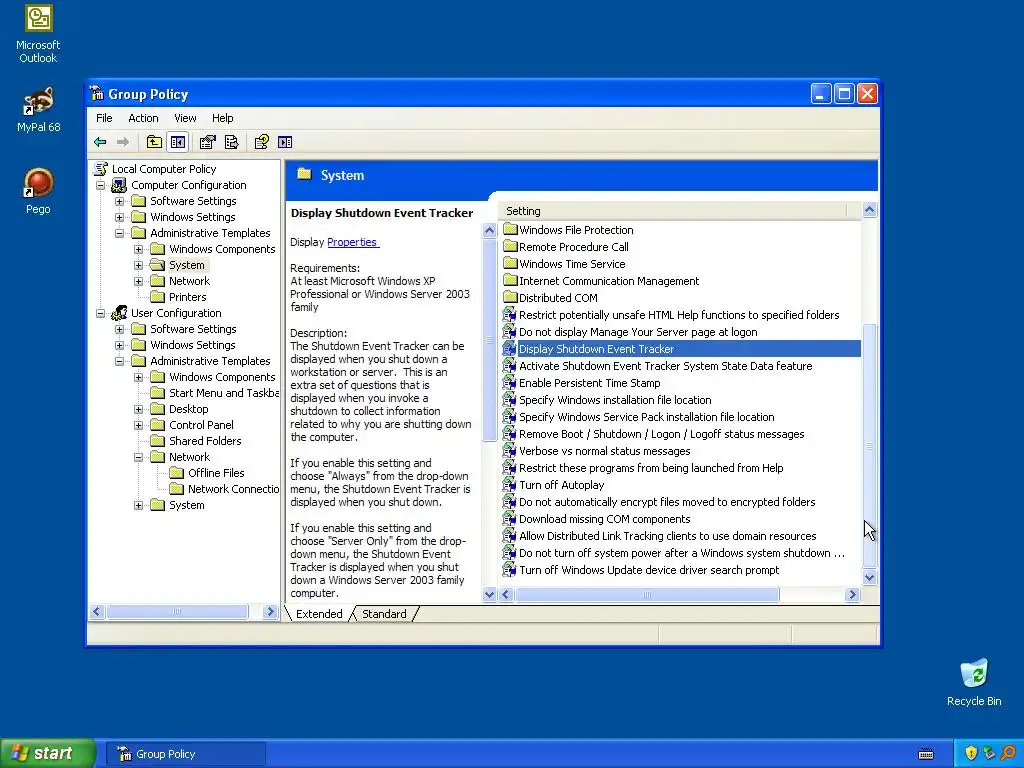Toggle the Show/Hide Console Tree icon

[x=178, y=142]
